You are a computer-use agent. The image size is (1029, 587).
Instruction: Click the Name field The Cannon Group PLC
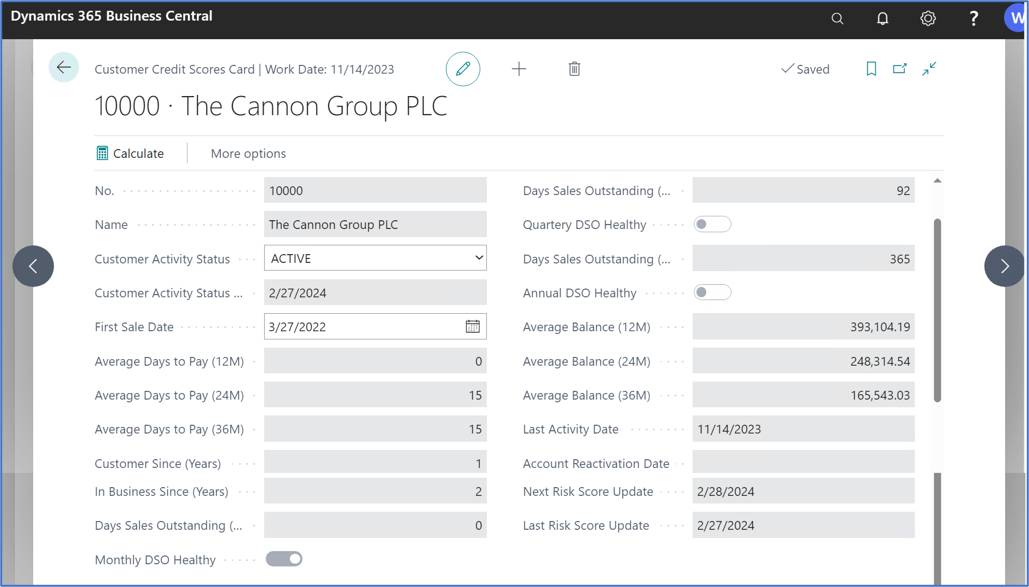click(375, 225)
